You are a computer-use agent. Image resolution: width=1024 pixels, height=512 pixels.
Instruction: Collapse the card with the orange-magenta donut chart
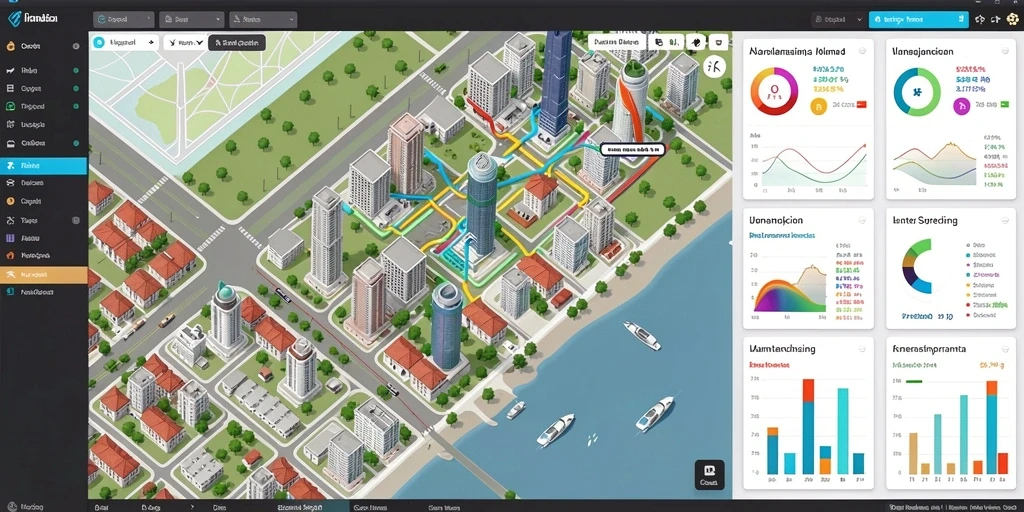[x=862, y=51]
